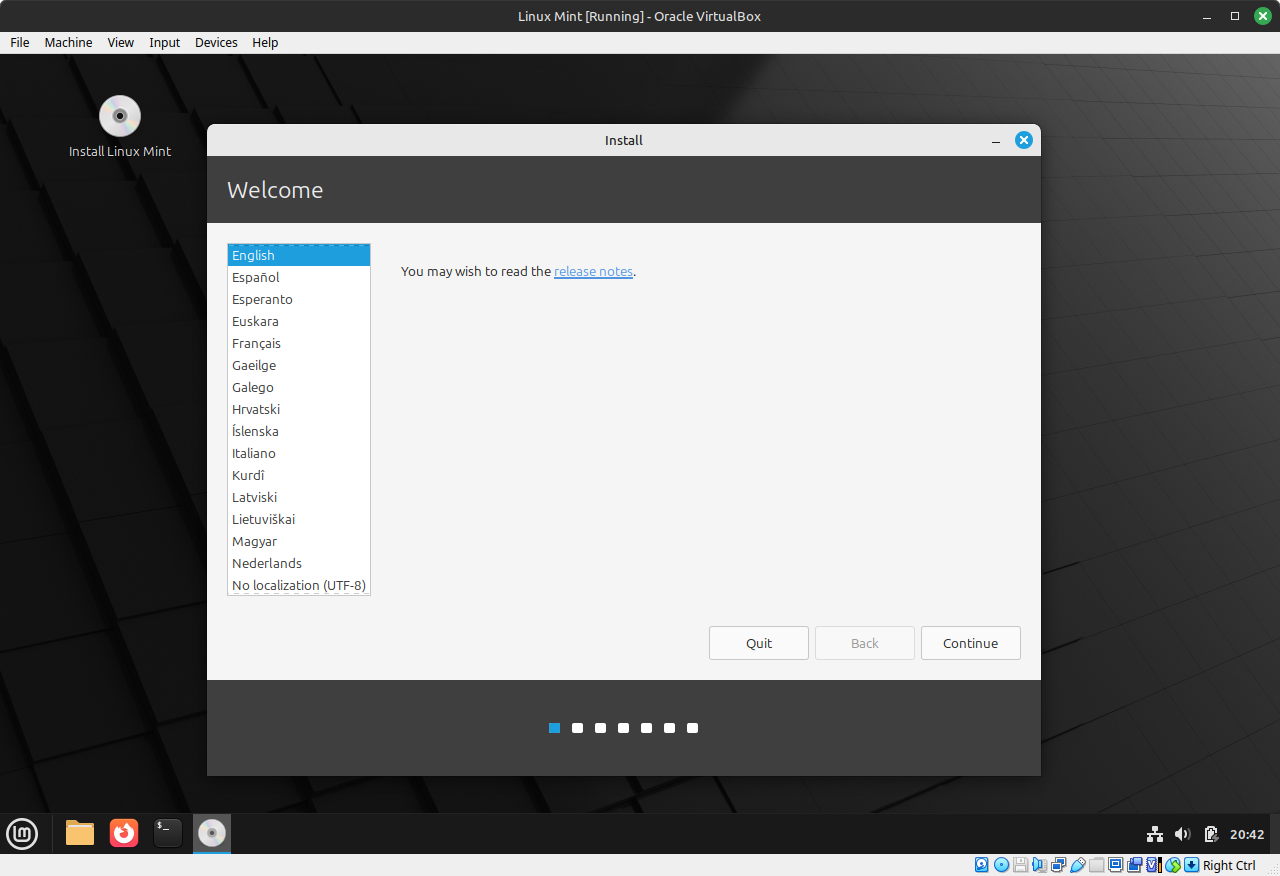Open the guest network connection tray icon
The height and width of the screenshot is (876, 1280).
[1155, 834]
